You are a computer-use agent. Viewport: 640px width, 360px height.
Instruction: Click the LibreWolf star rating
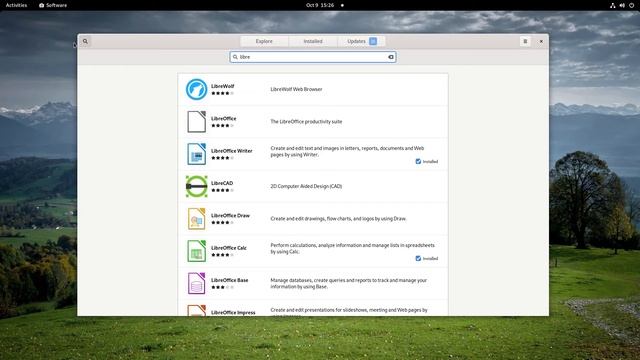(222, 93)
